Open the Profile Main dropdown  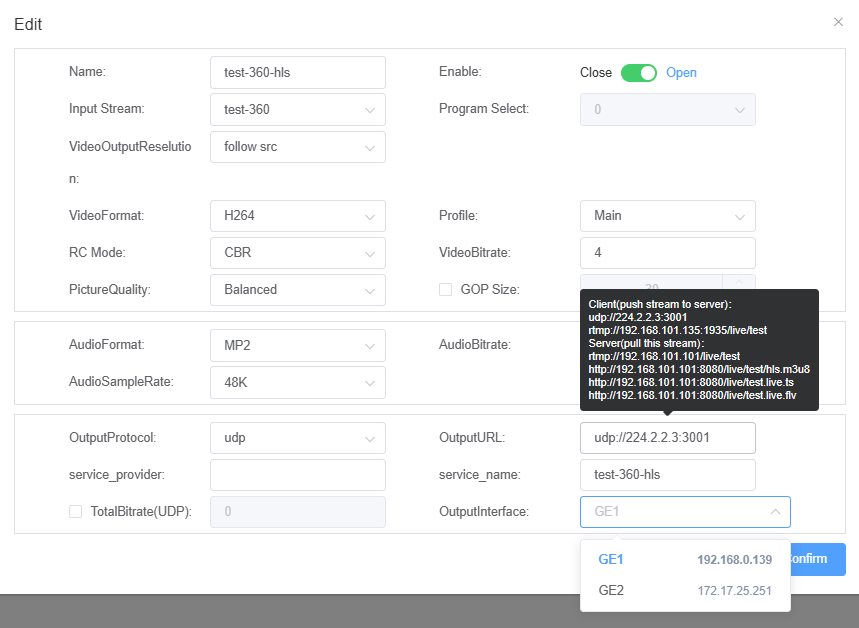[x=667, y=216]
